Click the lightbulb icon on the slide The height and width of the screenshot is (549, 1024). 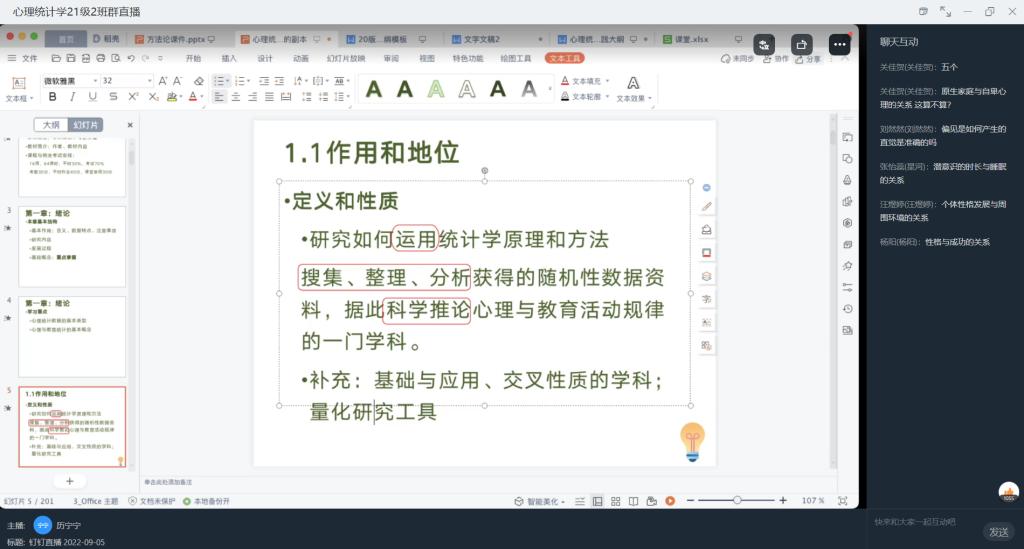[692, 440]
